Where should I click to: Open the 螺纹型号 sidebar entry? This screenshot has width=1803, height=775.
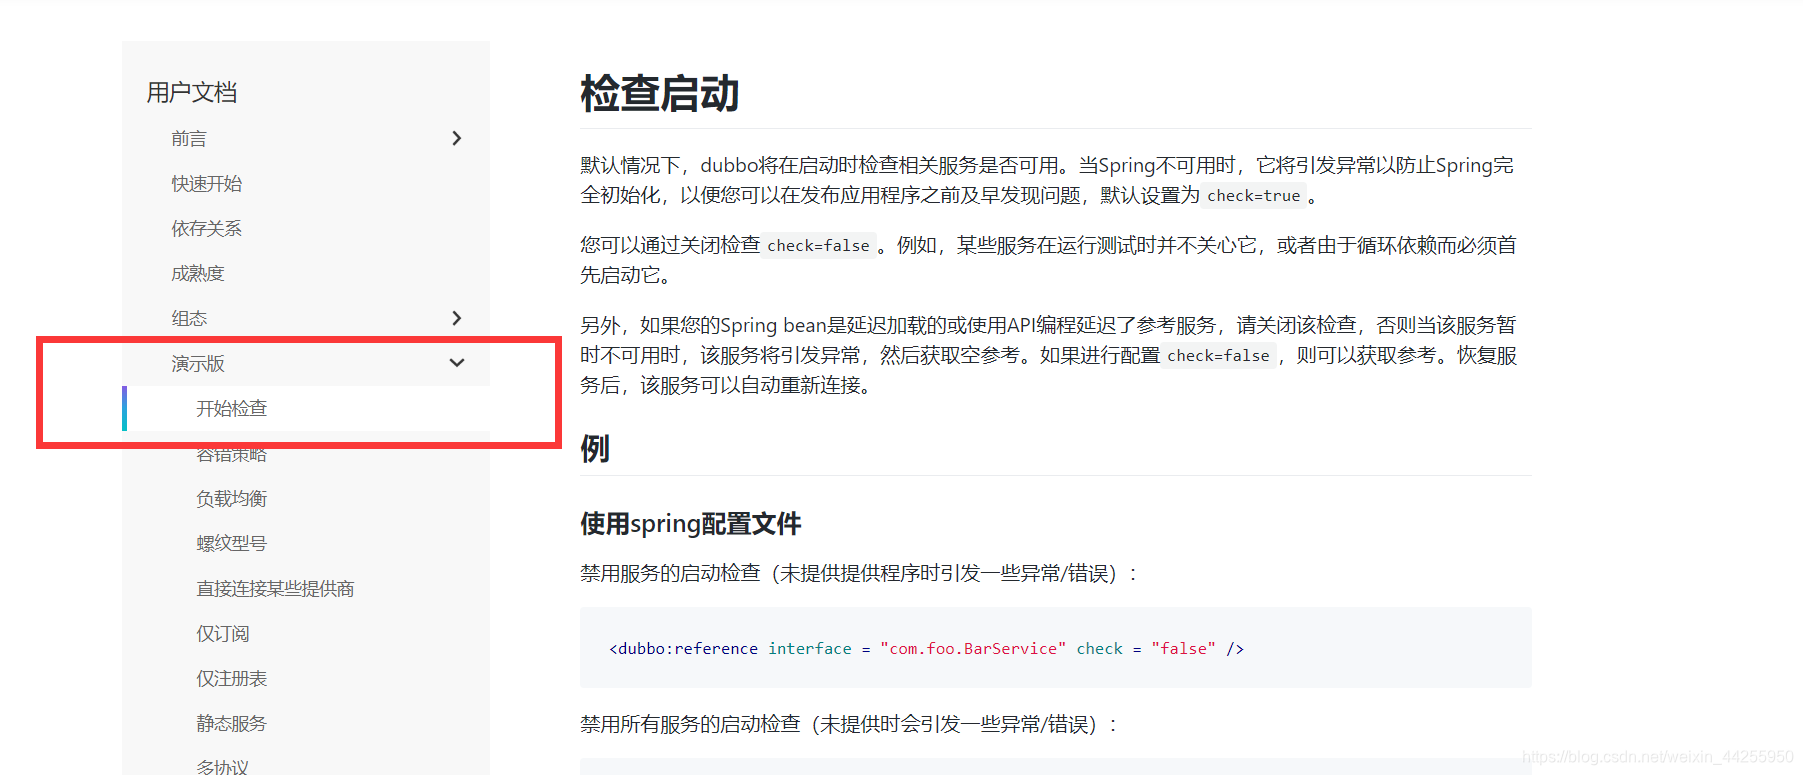[232, 543]
